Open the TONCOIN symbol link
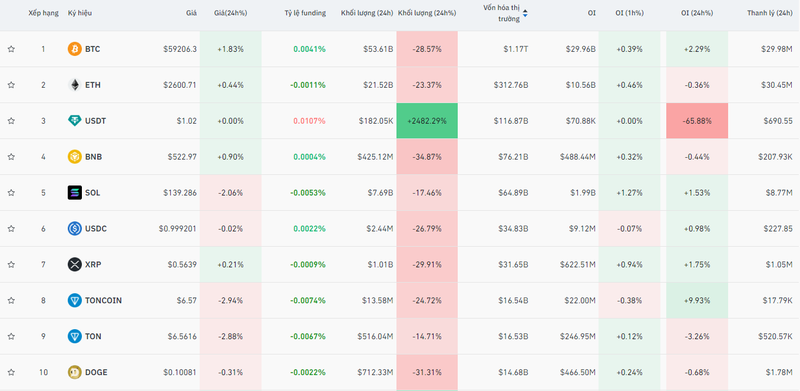 tap(104, 300)
